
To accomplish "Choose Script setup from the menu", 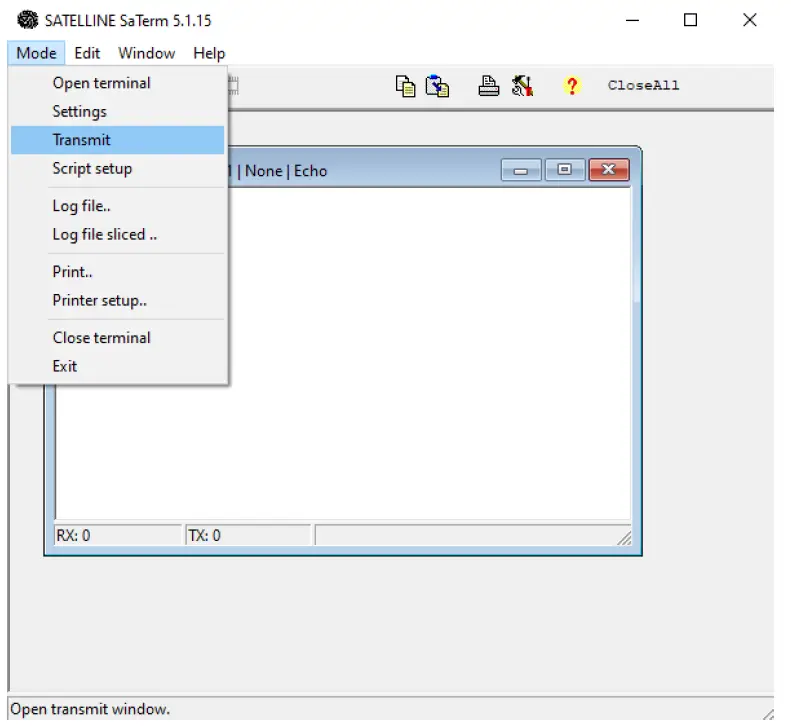I will click(118, 169).
